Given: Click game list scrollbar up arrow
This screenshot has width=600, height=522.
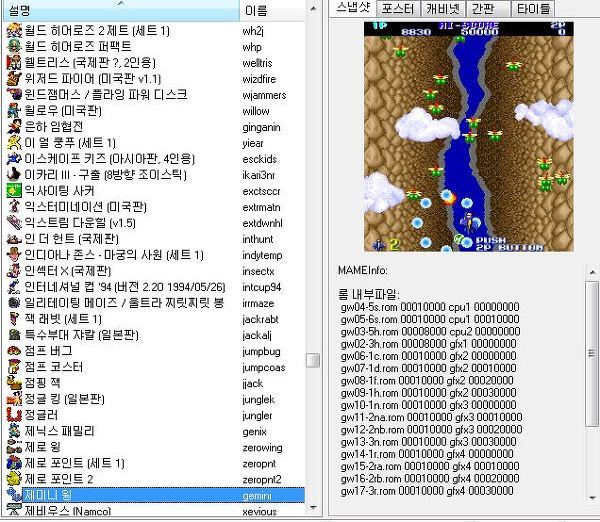Looking at the screenshot, I should 313,8.
